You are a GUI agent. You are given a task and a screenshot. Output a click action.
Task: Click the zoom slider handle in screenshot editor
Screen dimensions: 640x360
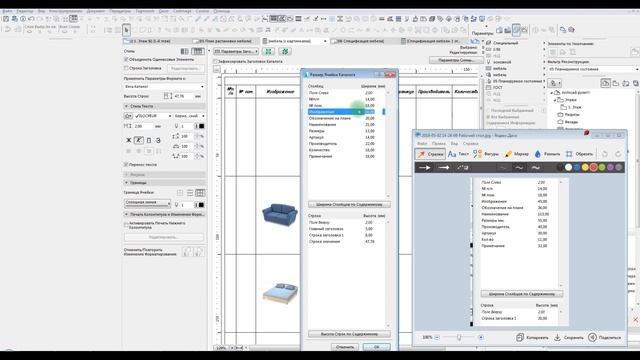pyautogui.click(x=459, y=337)
